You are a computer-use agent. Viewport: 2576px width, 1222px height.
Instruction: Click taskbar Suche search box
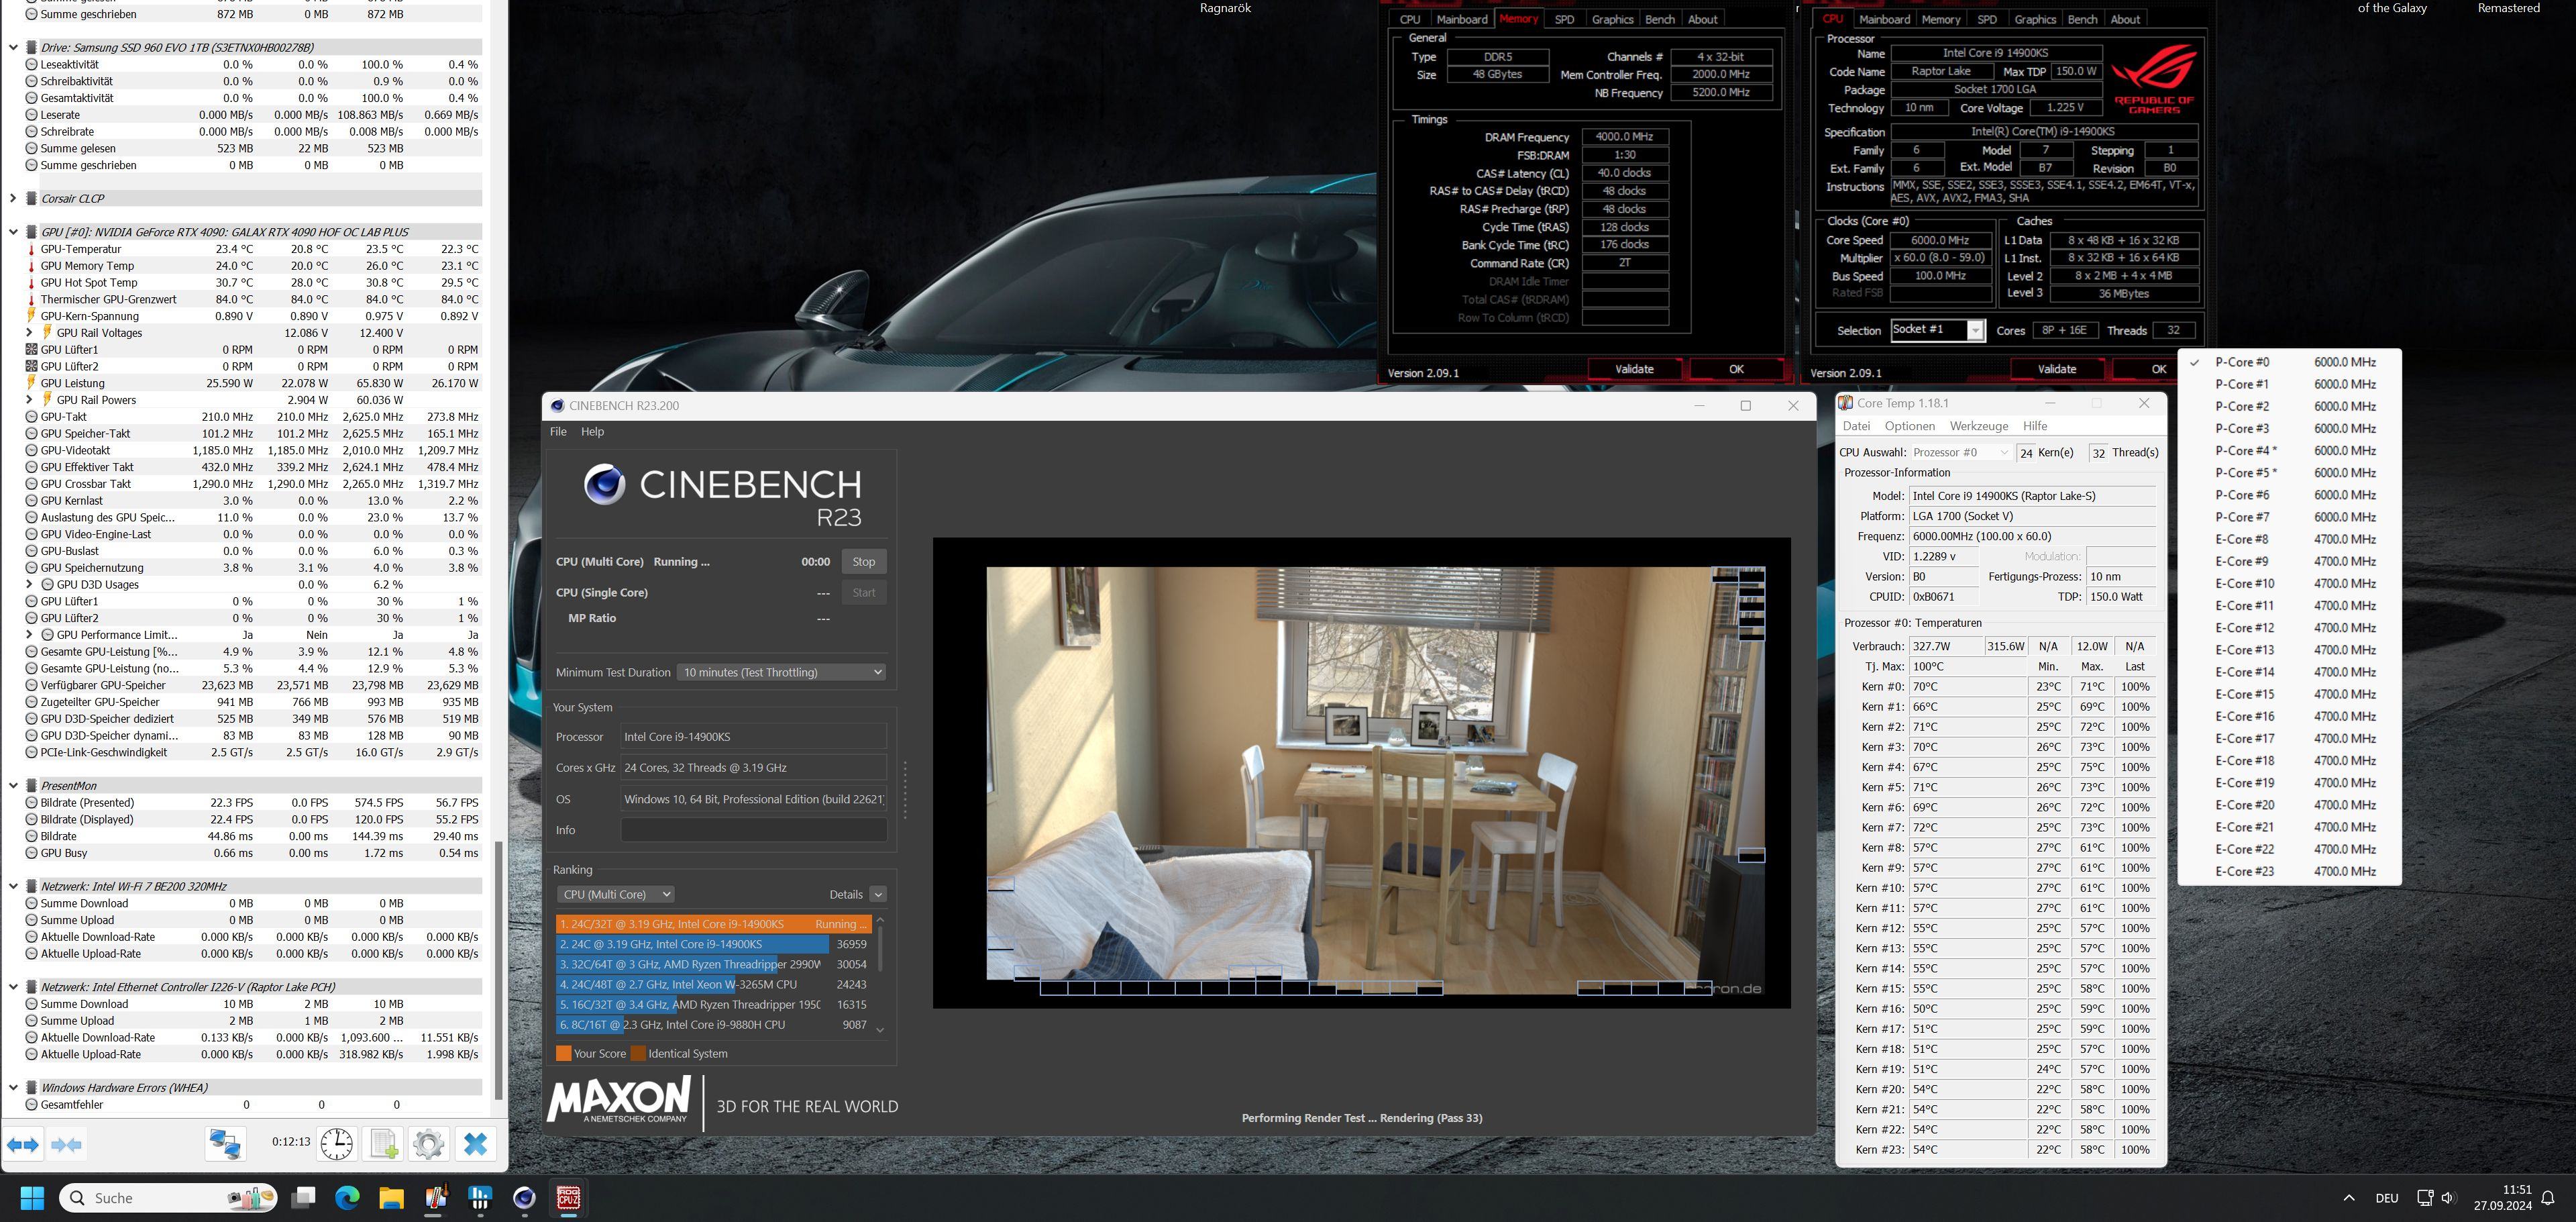(x=168, y=1198)
